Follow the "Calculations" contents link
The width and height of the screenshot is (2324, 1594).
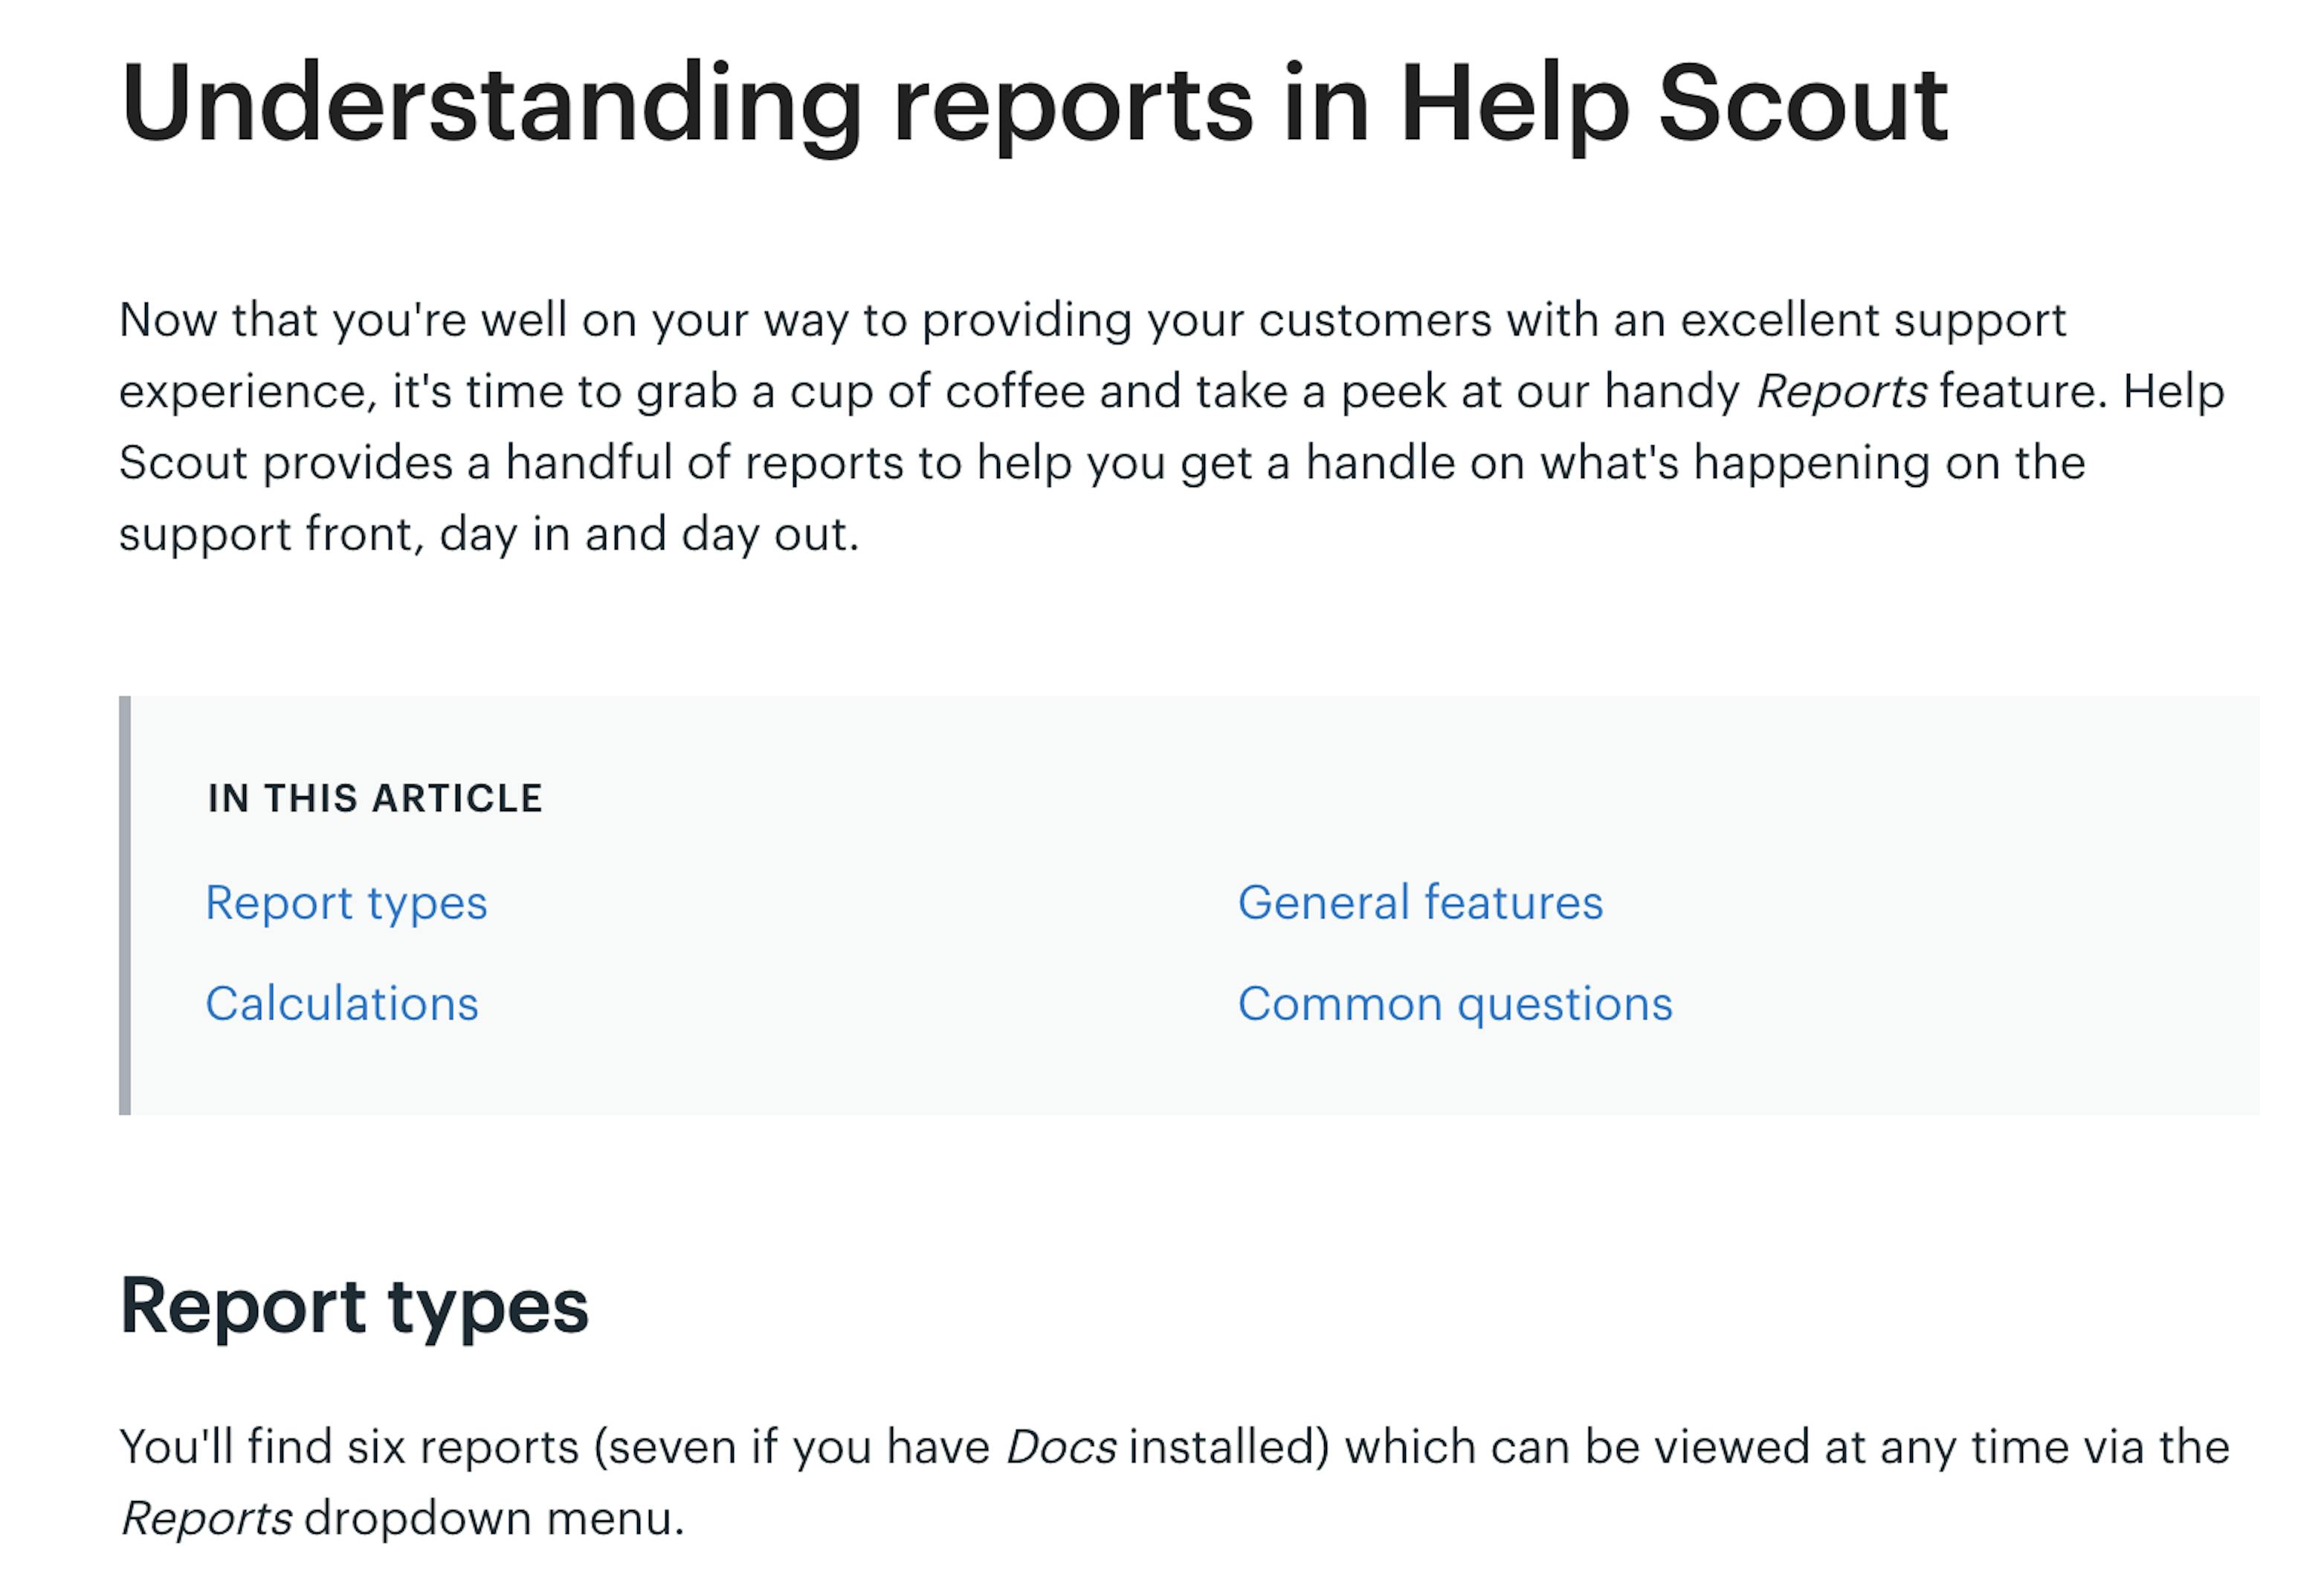342,1003
